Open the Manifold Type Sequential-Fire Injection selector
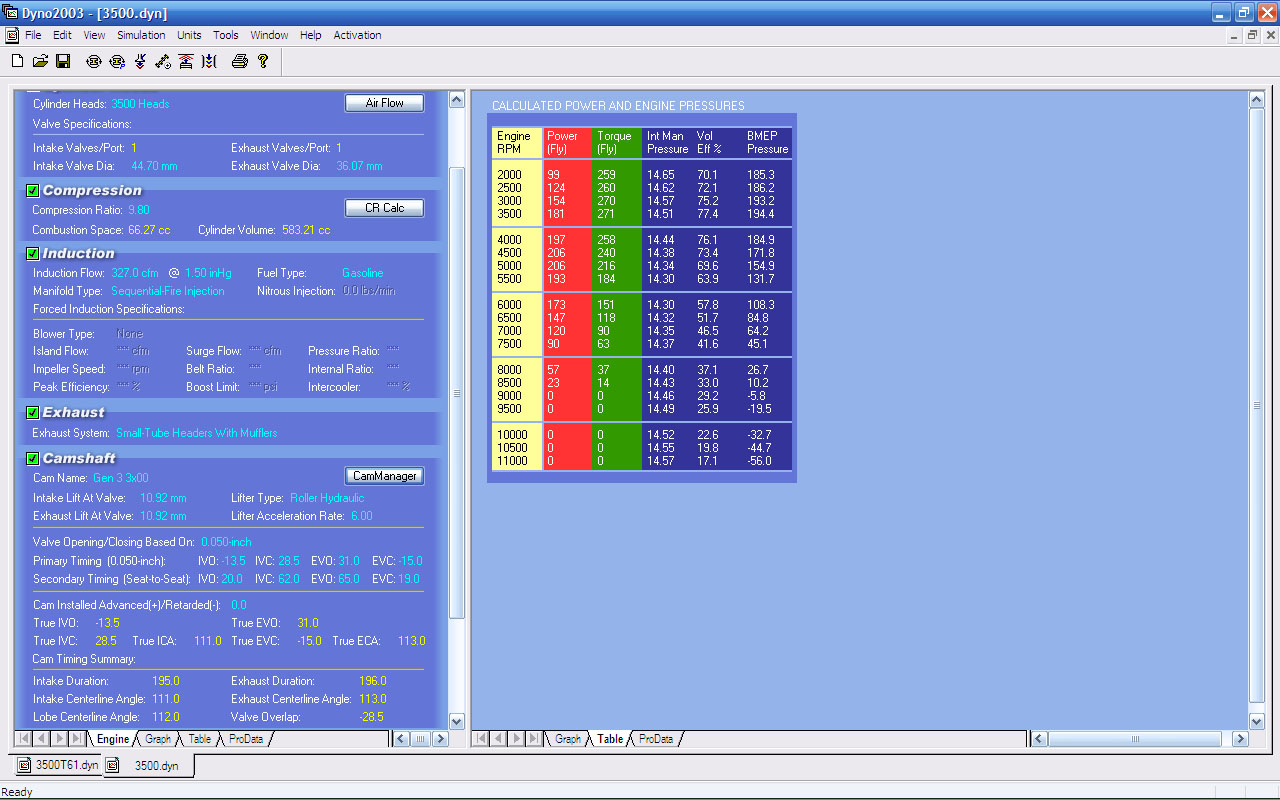 [x=167, y=291]
